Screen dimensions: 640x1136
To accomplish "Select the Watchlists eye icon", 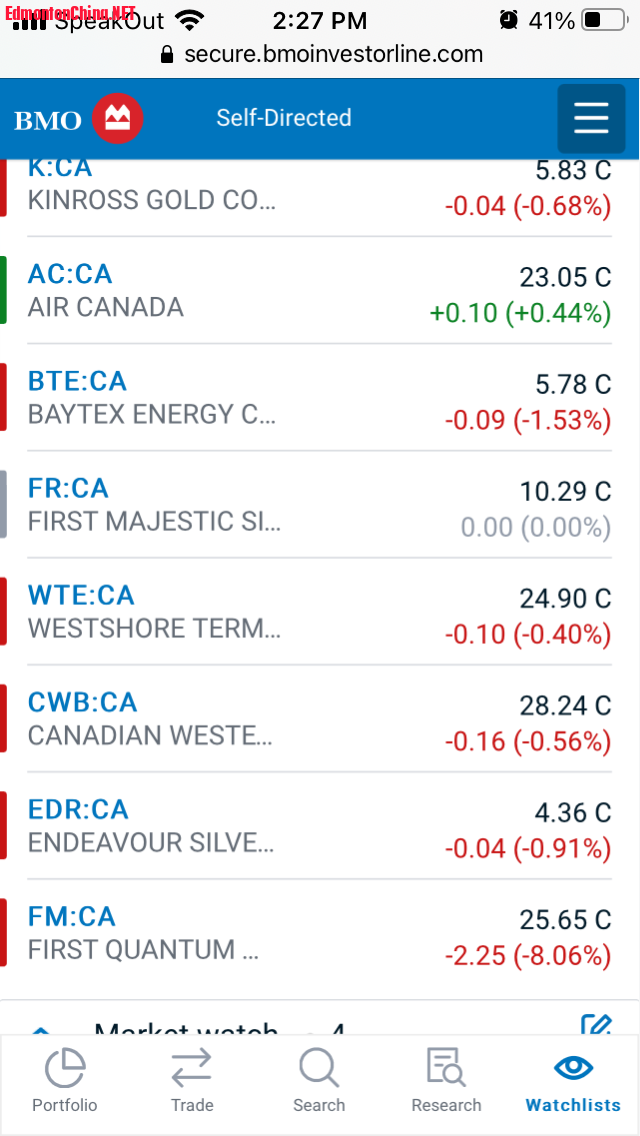I will 573,1067.
